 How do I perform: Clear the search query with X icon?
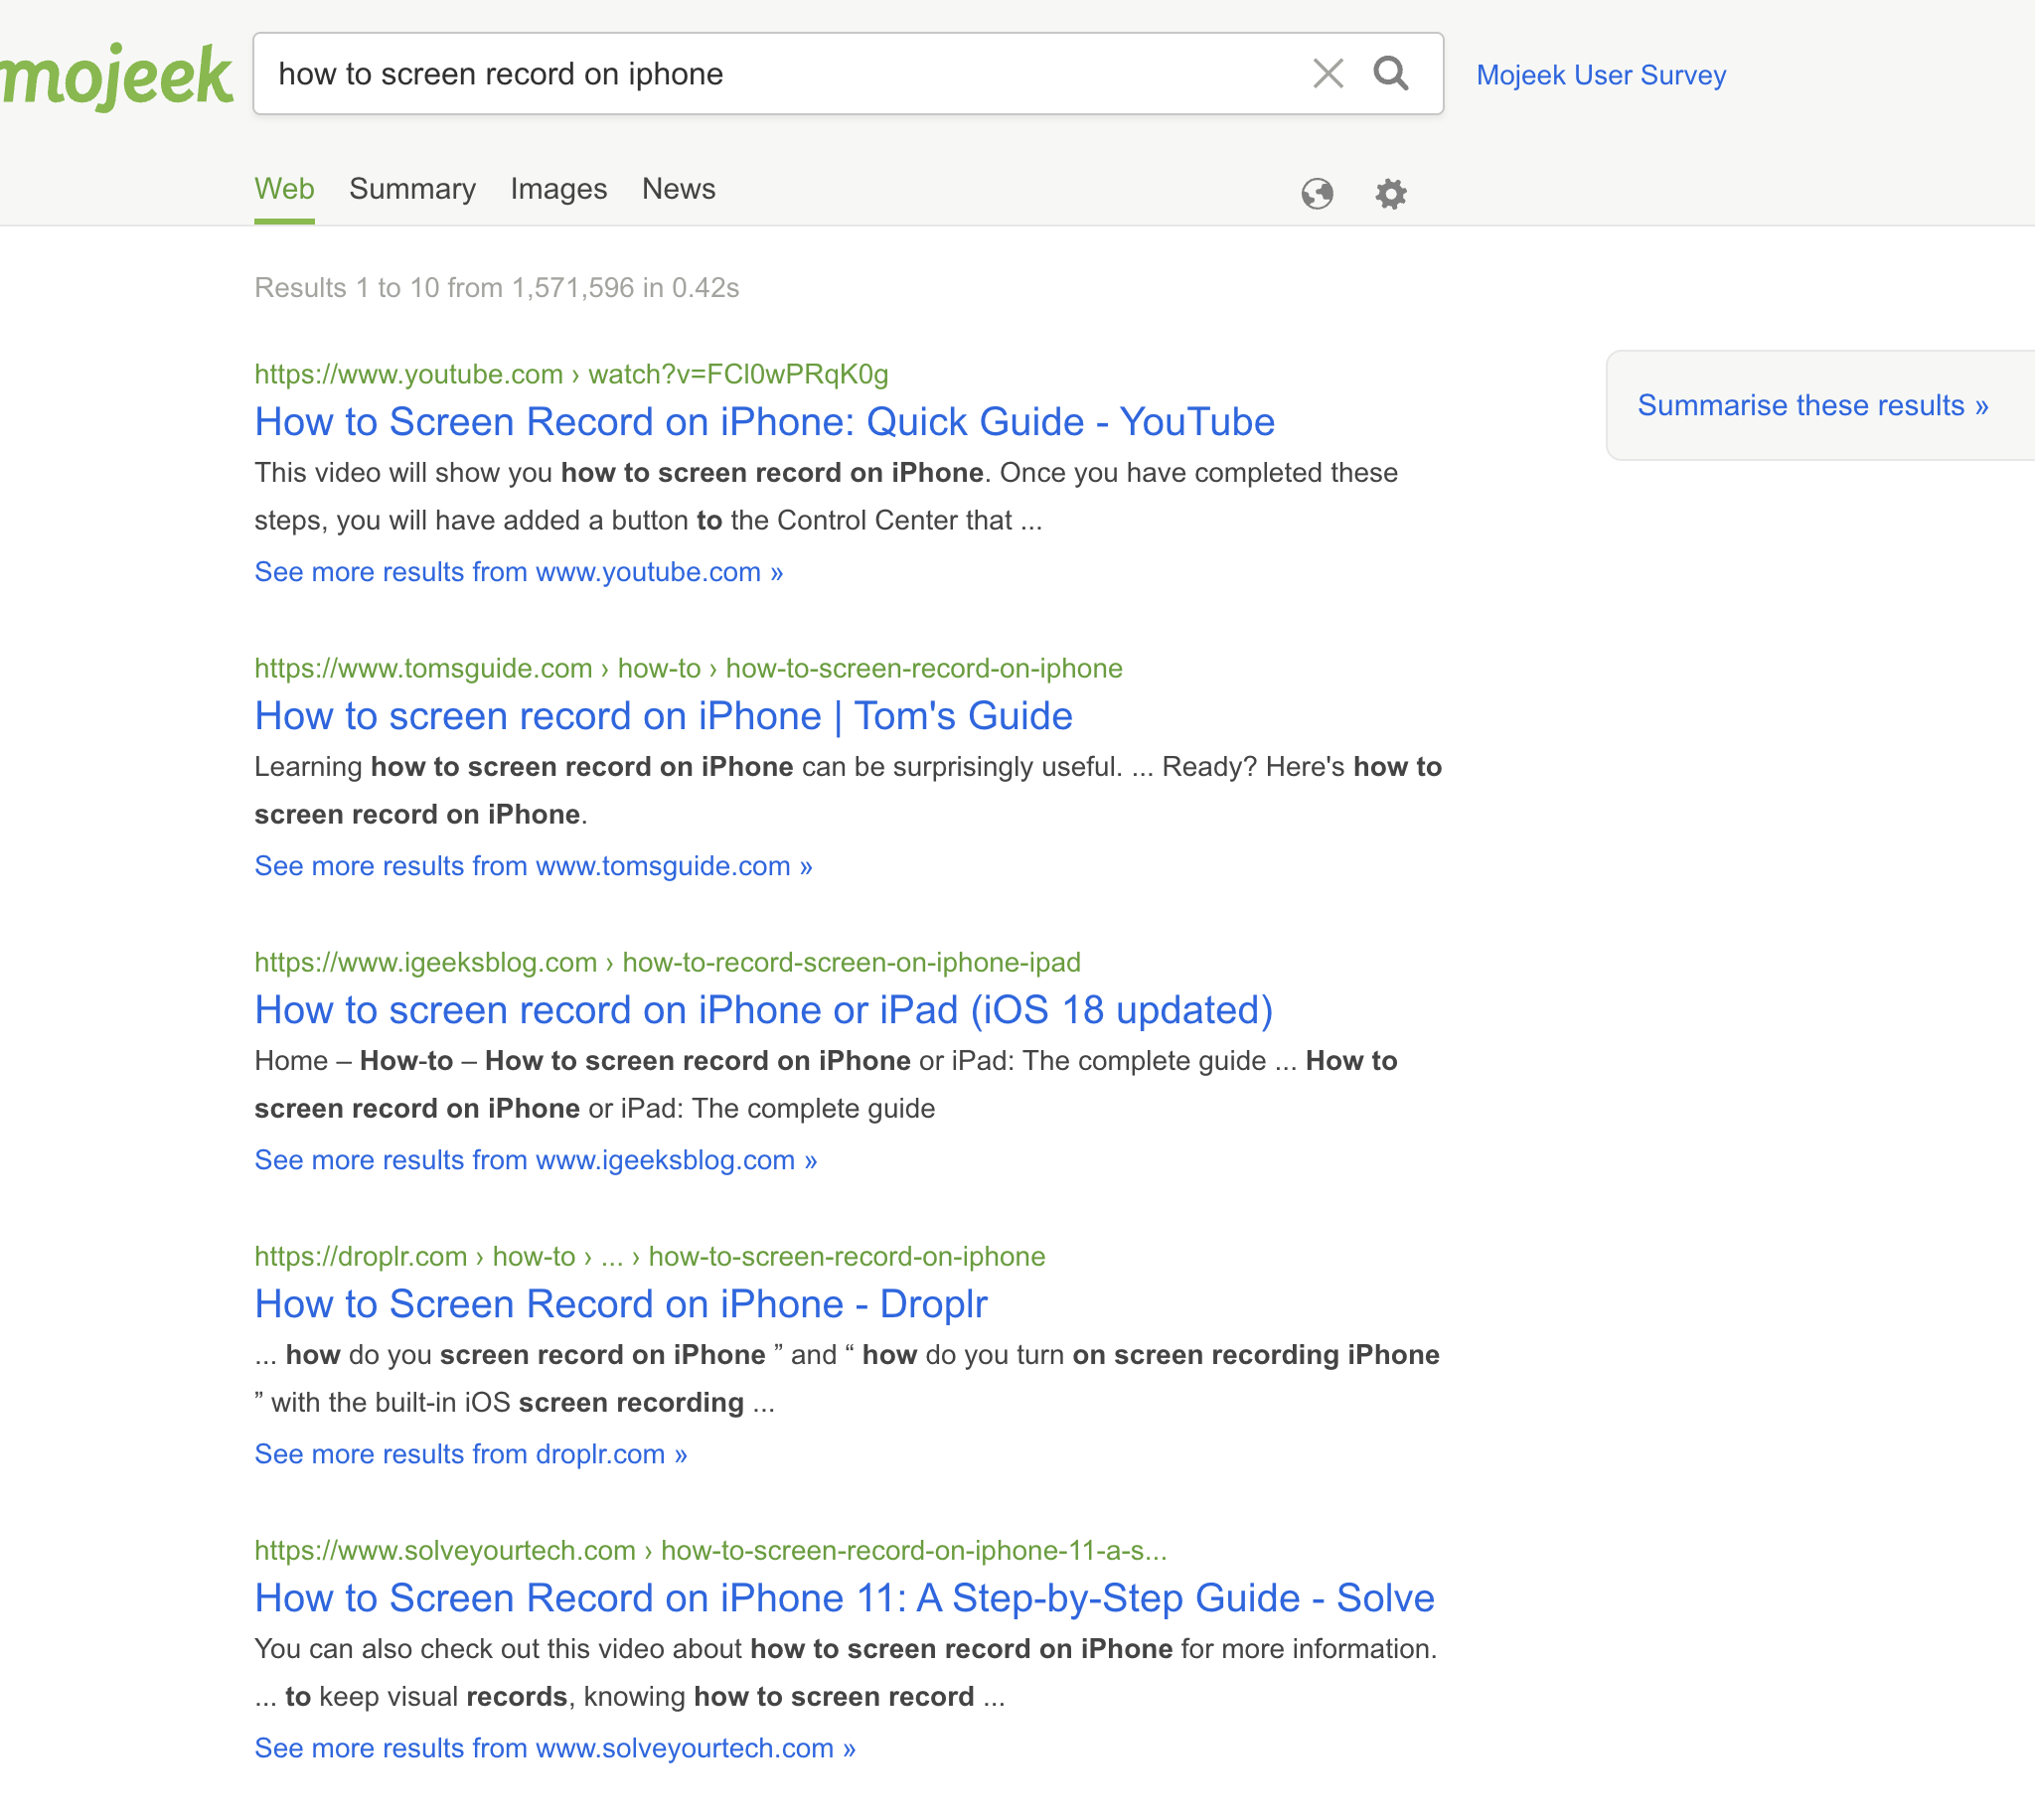[x=1327, y=73]
